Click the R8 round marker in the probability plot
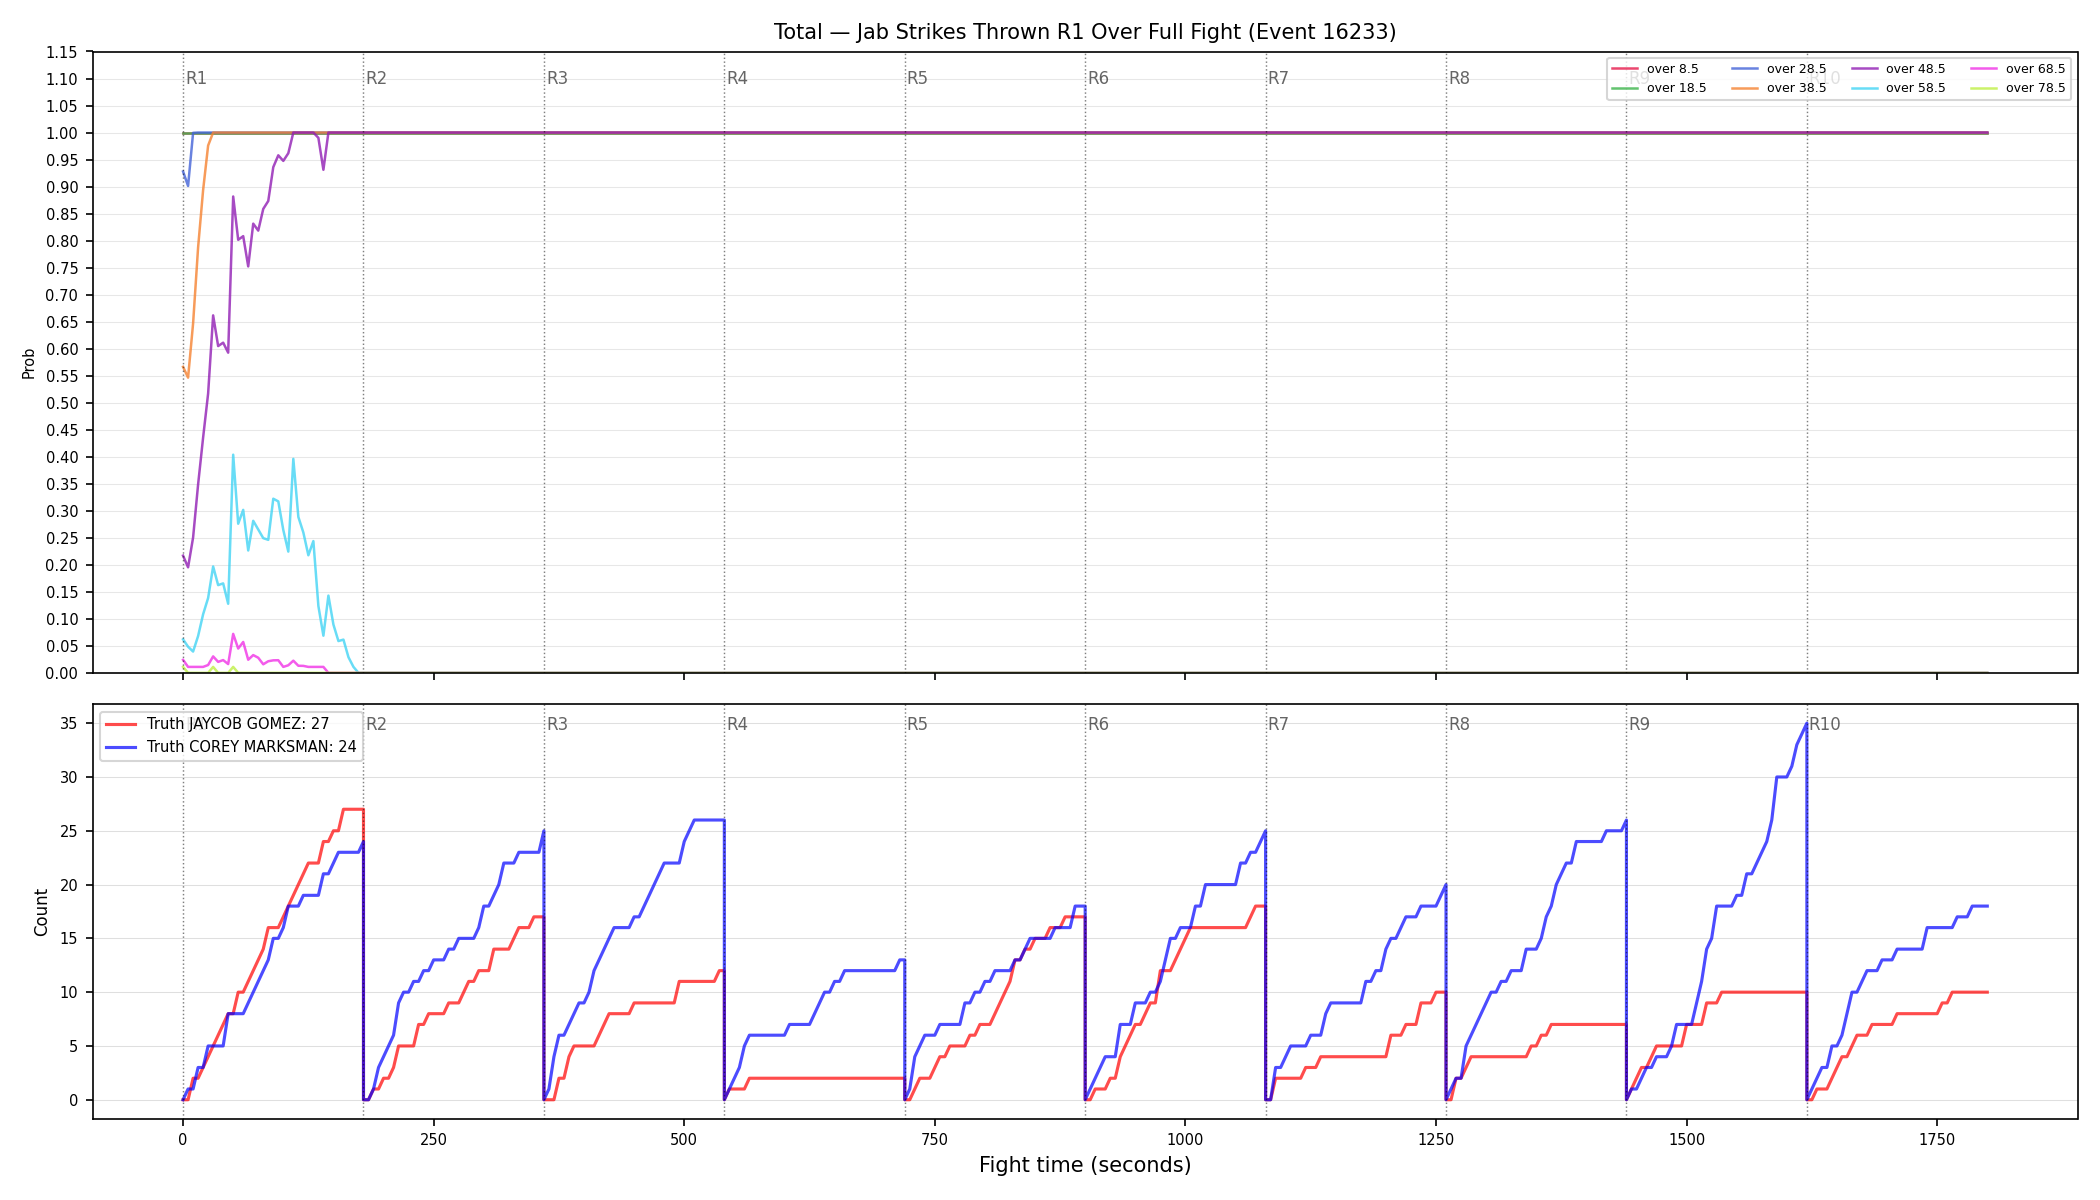This screenshot has width=2100, height=1200. point(1459,78)
